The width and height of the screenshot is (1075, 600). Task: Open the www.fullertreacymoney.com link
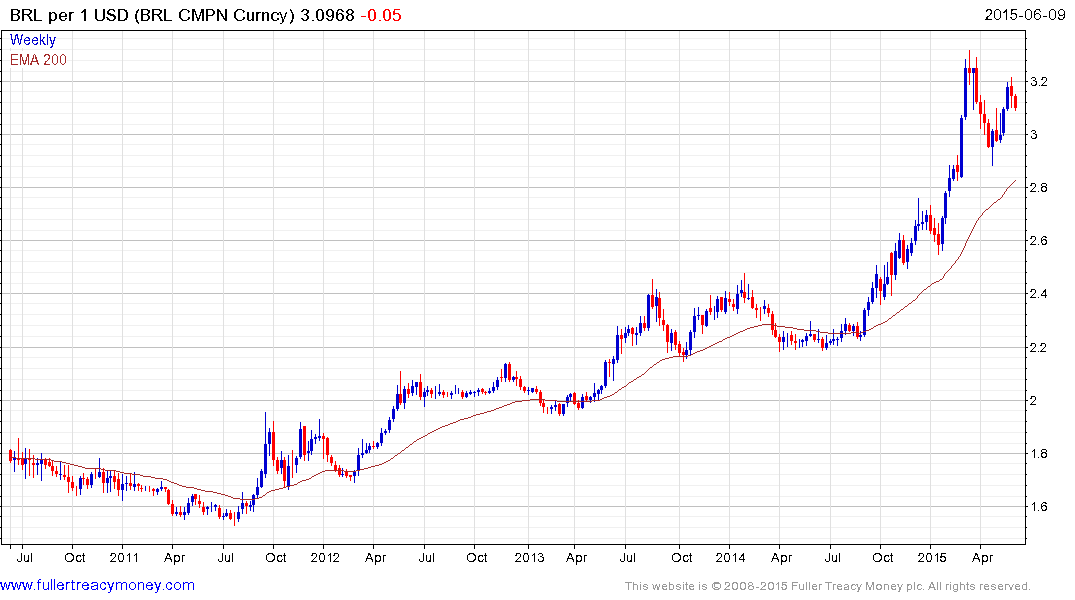click(97, 585)
